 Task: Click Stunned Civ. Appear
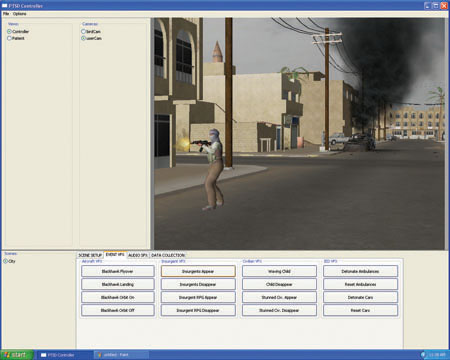pyautogui.click(x=279, y=297)
